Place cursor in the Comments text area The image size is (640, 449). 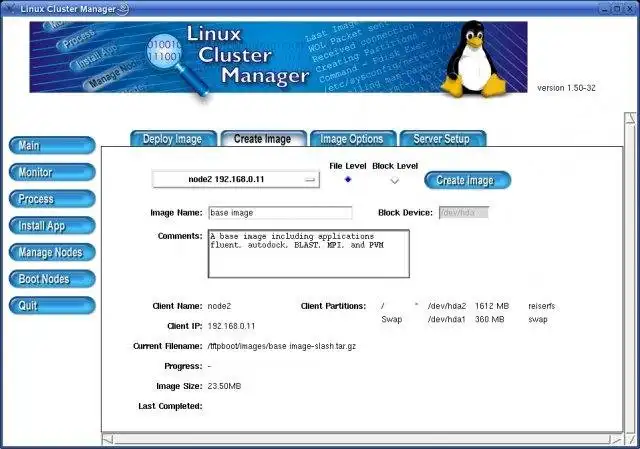pos(309,253)
